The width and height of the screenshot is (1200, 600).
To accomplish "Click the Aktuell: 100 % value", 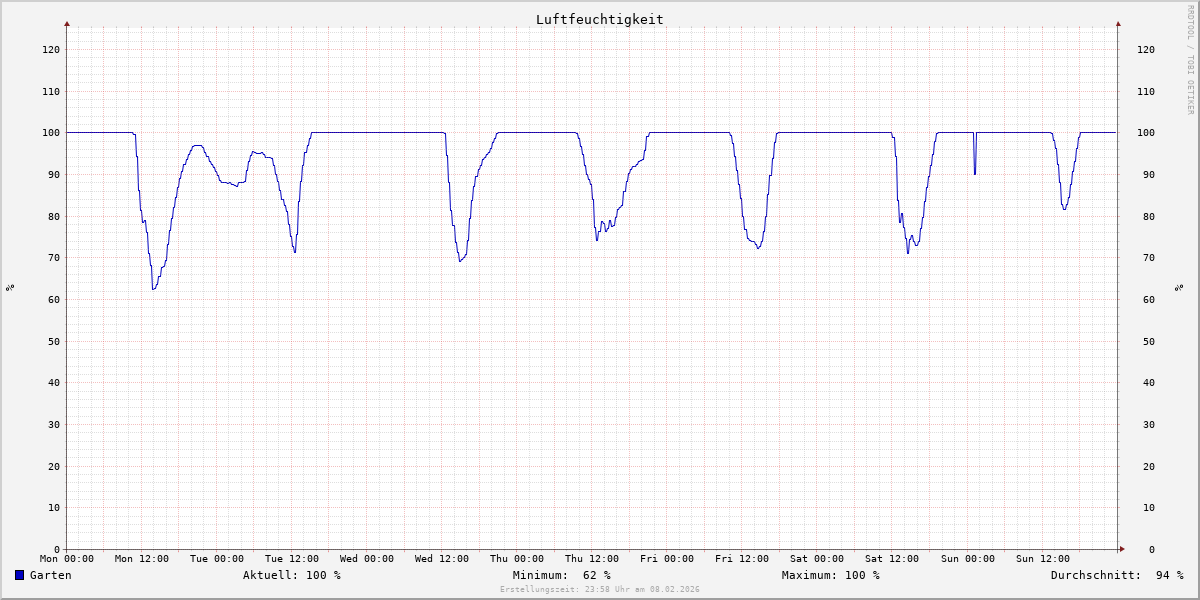I will click(291, 575).
